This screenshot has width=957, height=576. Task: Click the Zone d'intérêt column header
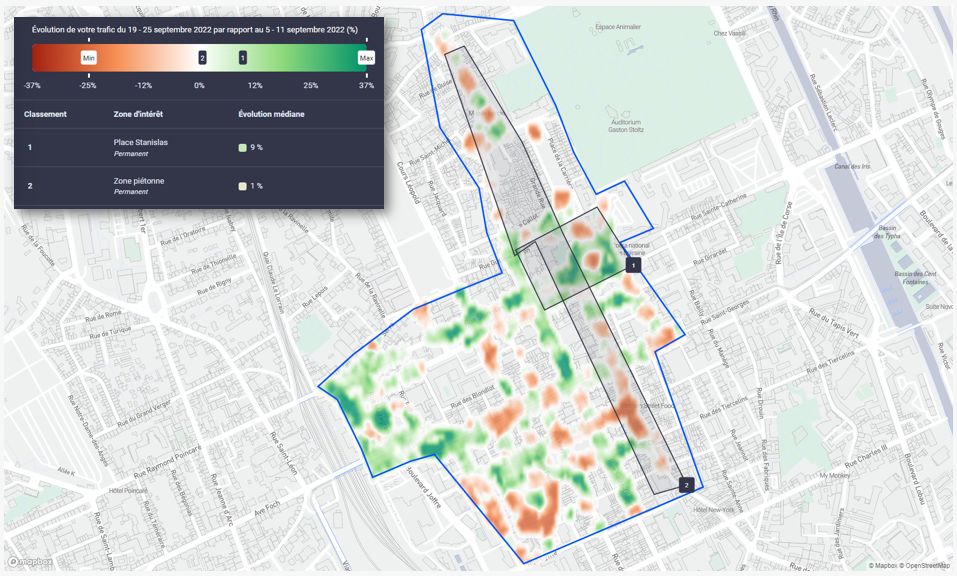[x=138, y=114]
